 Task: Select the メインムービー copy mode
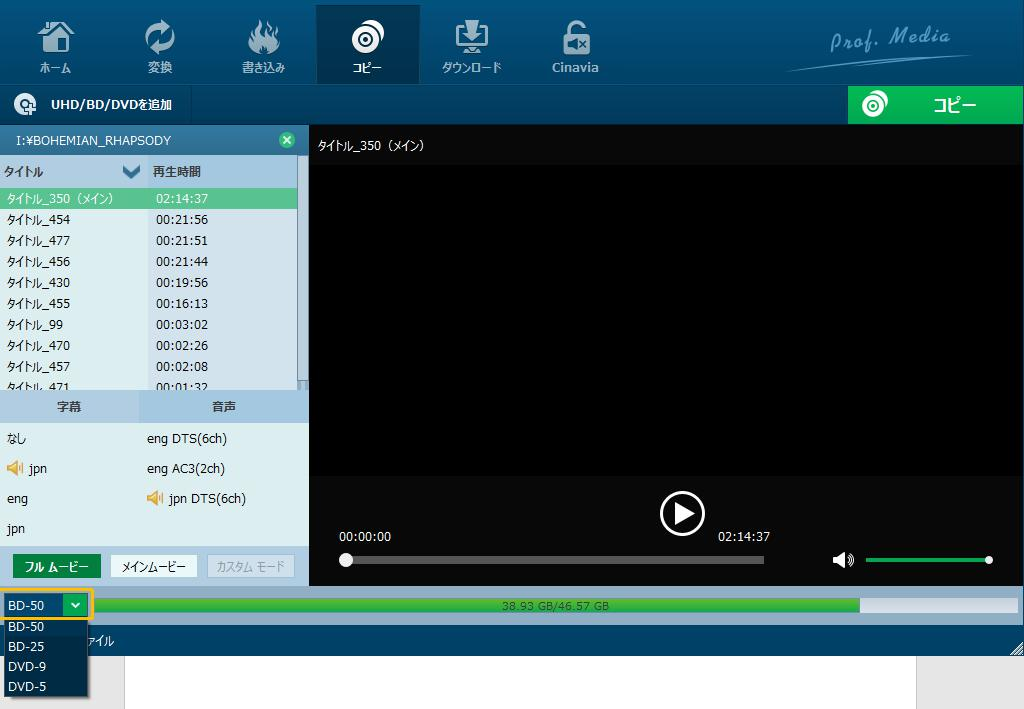[x=152, y=565]
